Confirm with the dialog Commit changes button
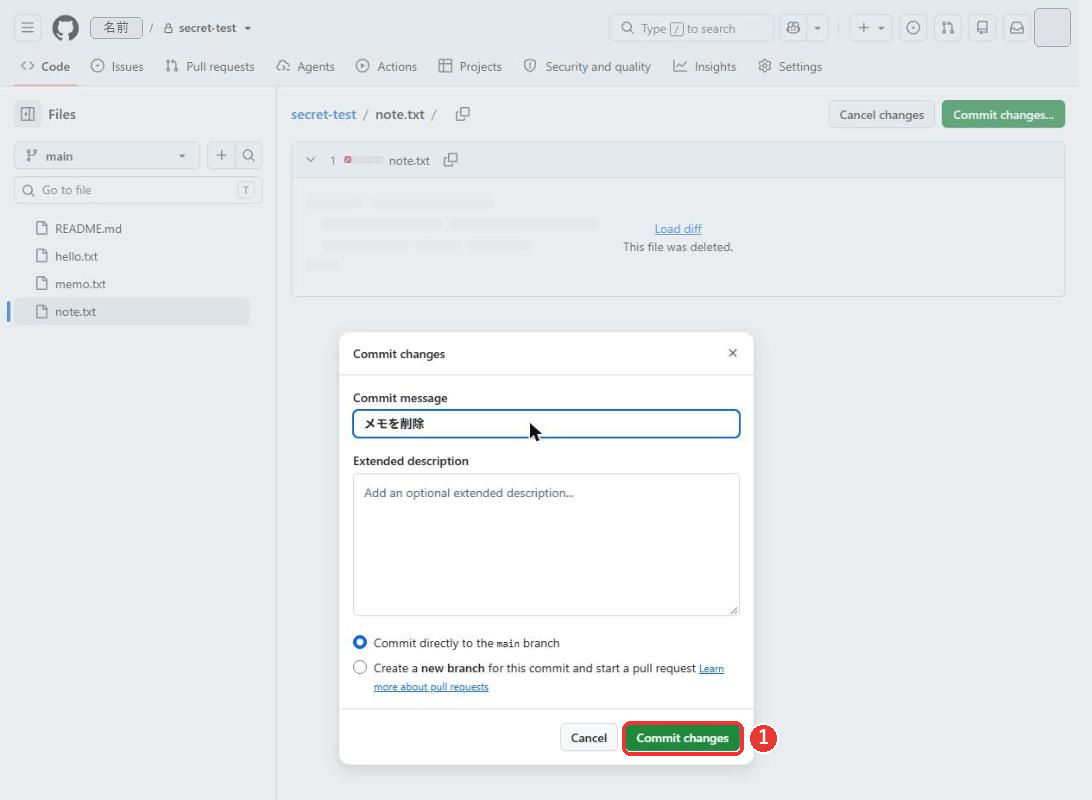The image size is (1092, 800). [682, 737]
